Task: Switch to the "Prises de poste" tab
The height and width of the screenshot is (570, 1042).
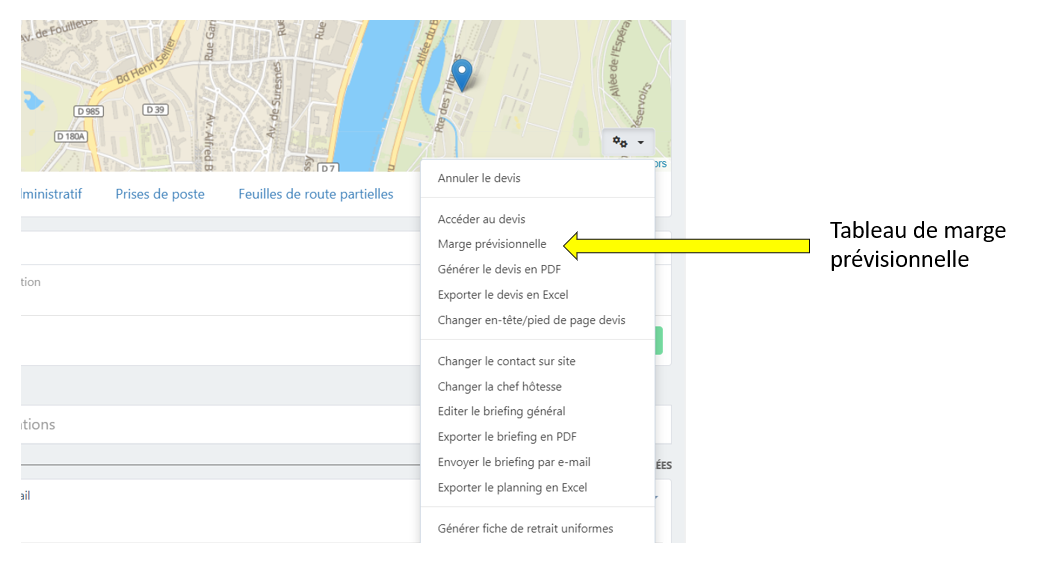Action: tap(160, 194)
